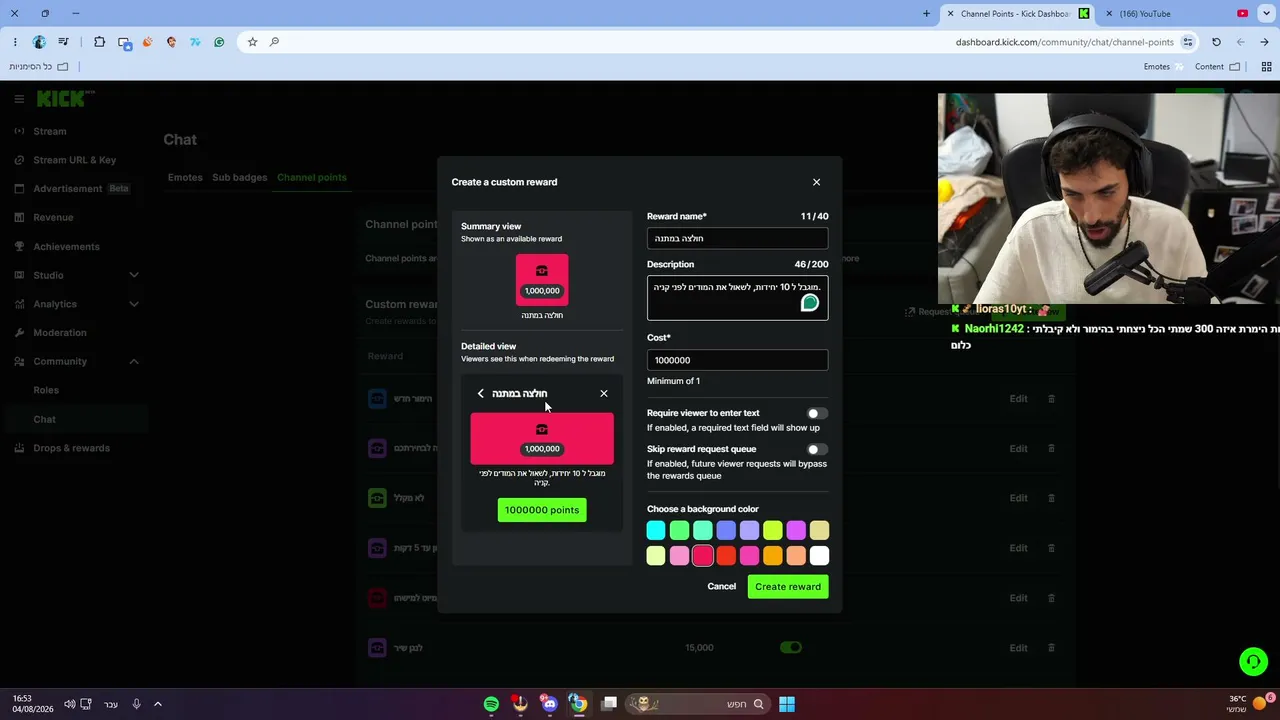Select the cyan background color

pos(656,530)
